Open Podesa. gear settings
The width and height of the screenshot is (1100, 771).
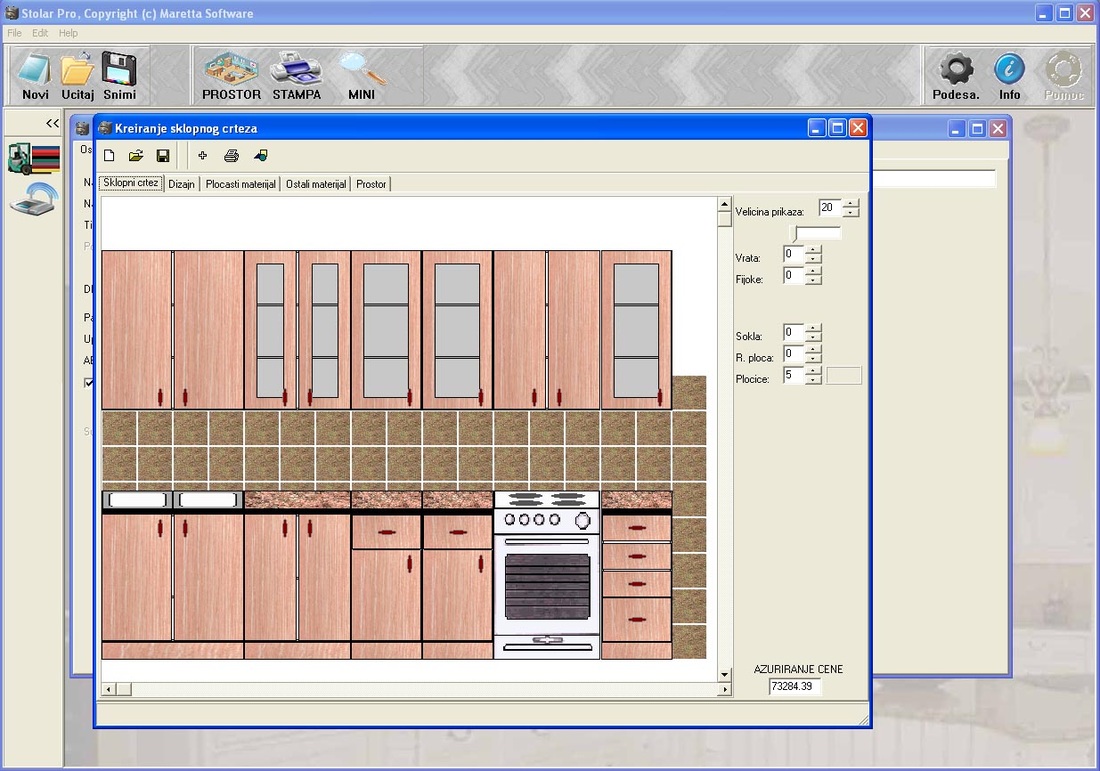pyautogui.click(x=956, y=75)
